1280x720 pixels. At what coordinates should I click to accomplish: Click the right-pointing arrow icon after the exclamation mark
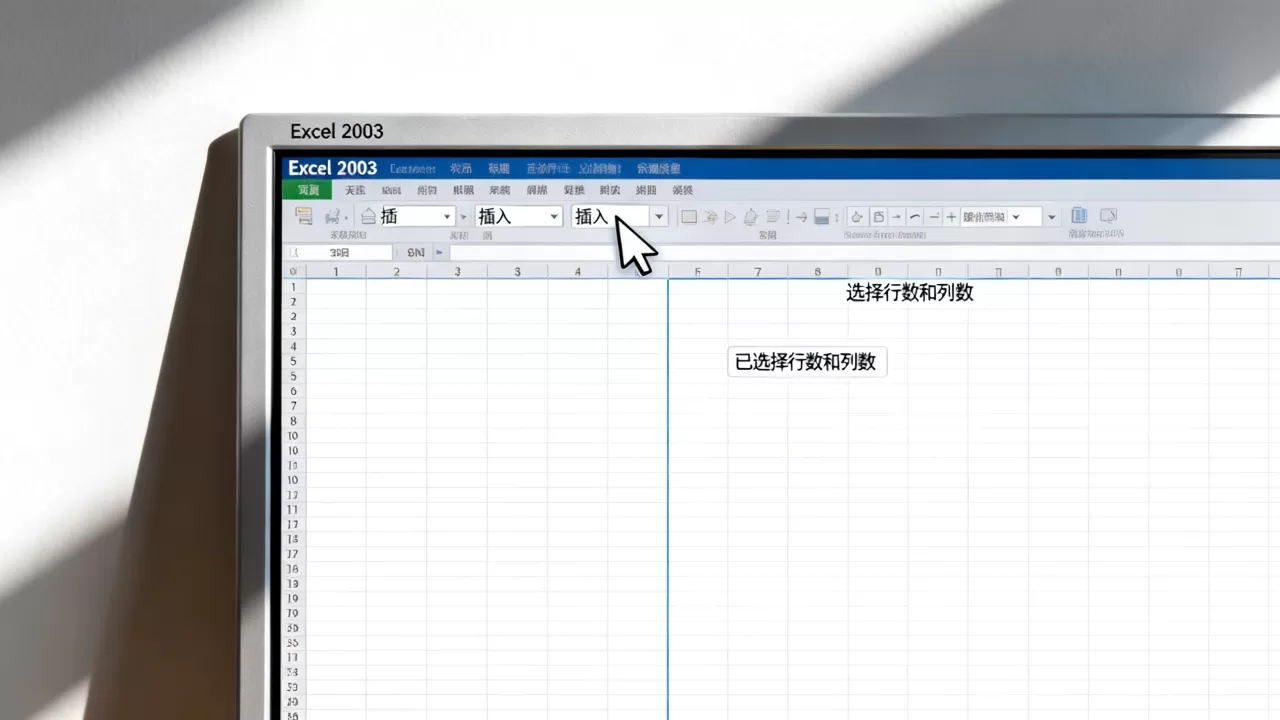[x=801, y=216]
